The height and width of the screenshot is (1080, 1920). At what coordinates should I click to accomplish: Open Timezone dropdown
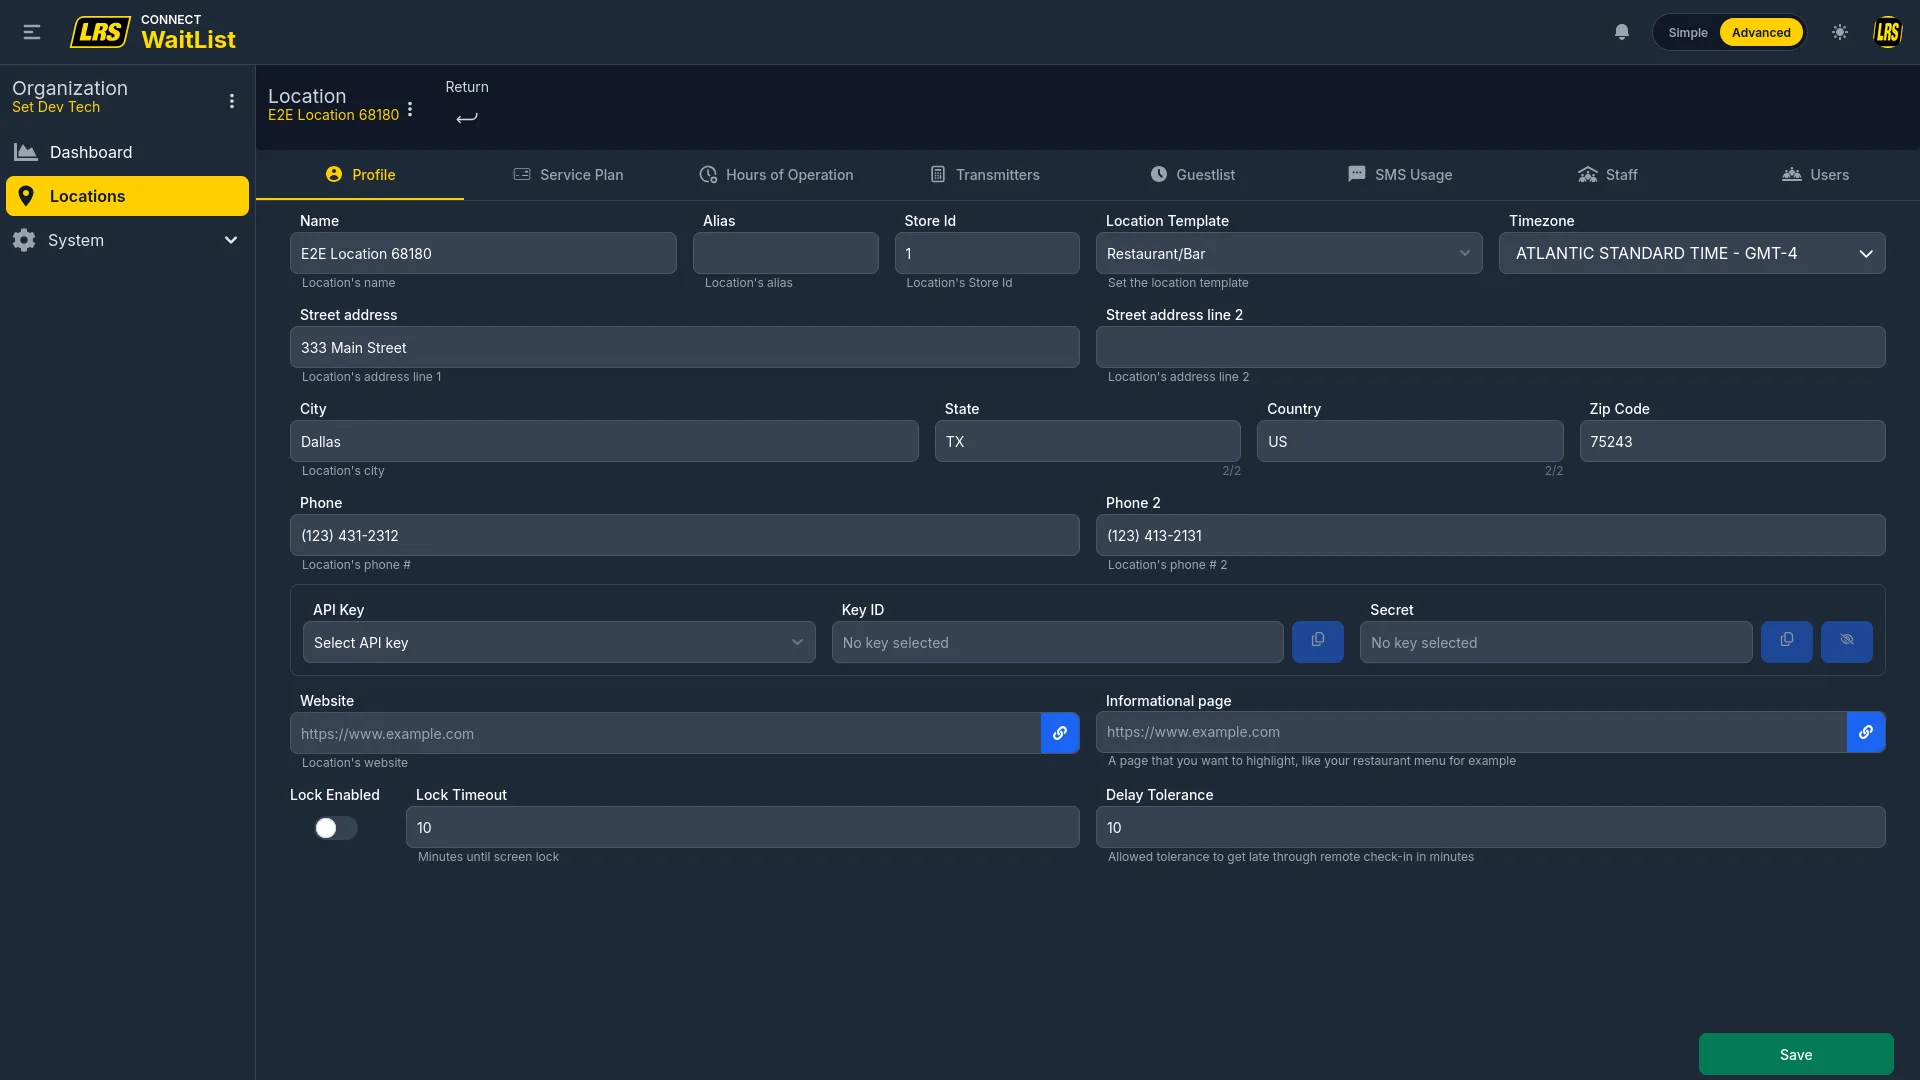[x=1692, y=253]
